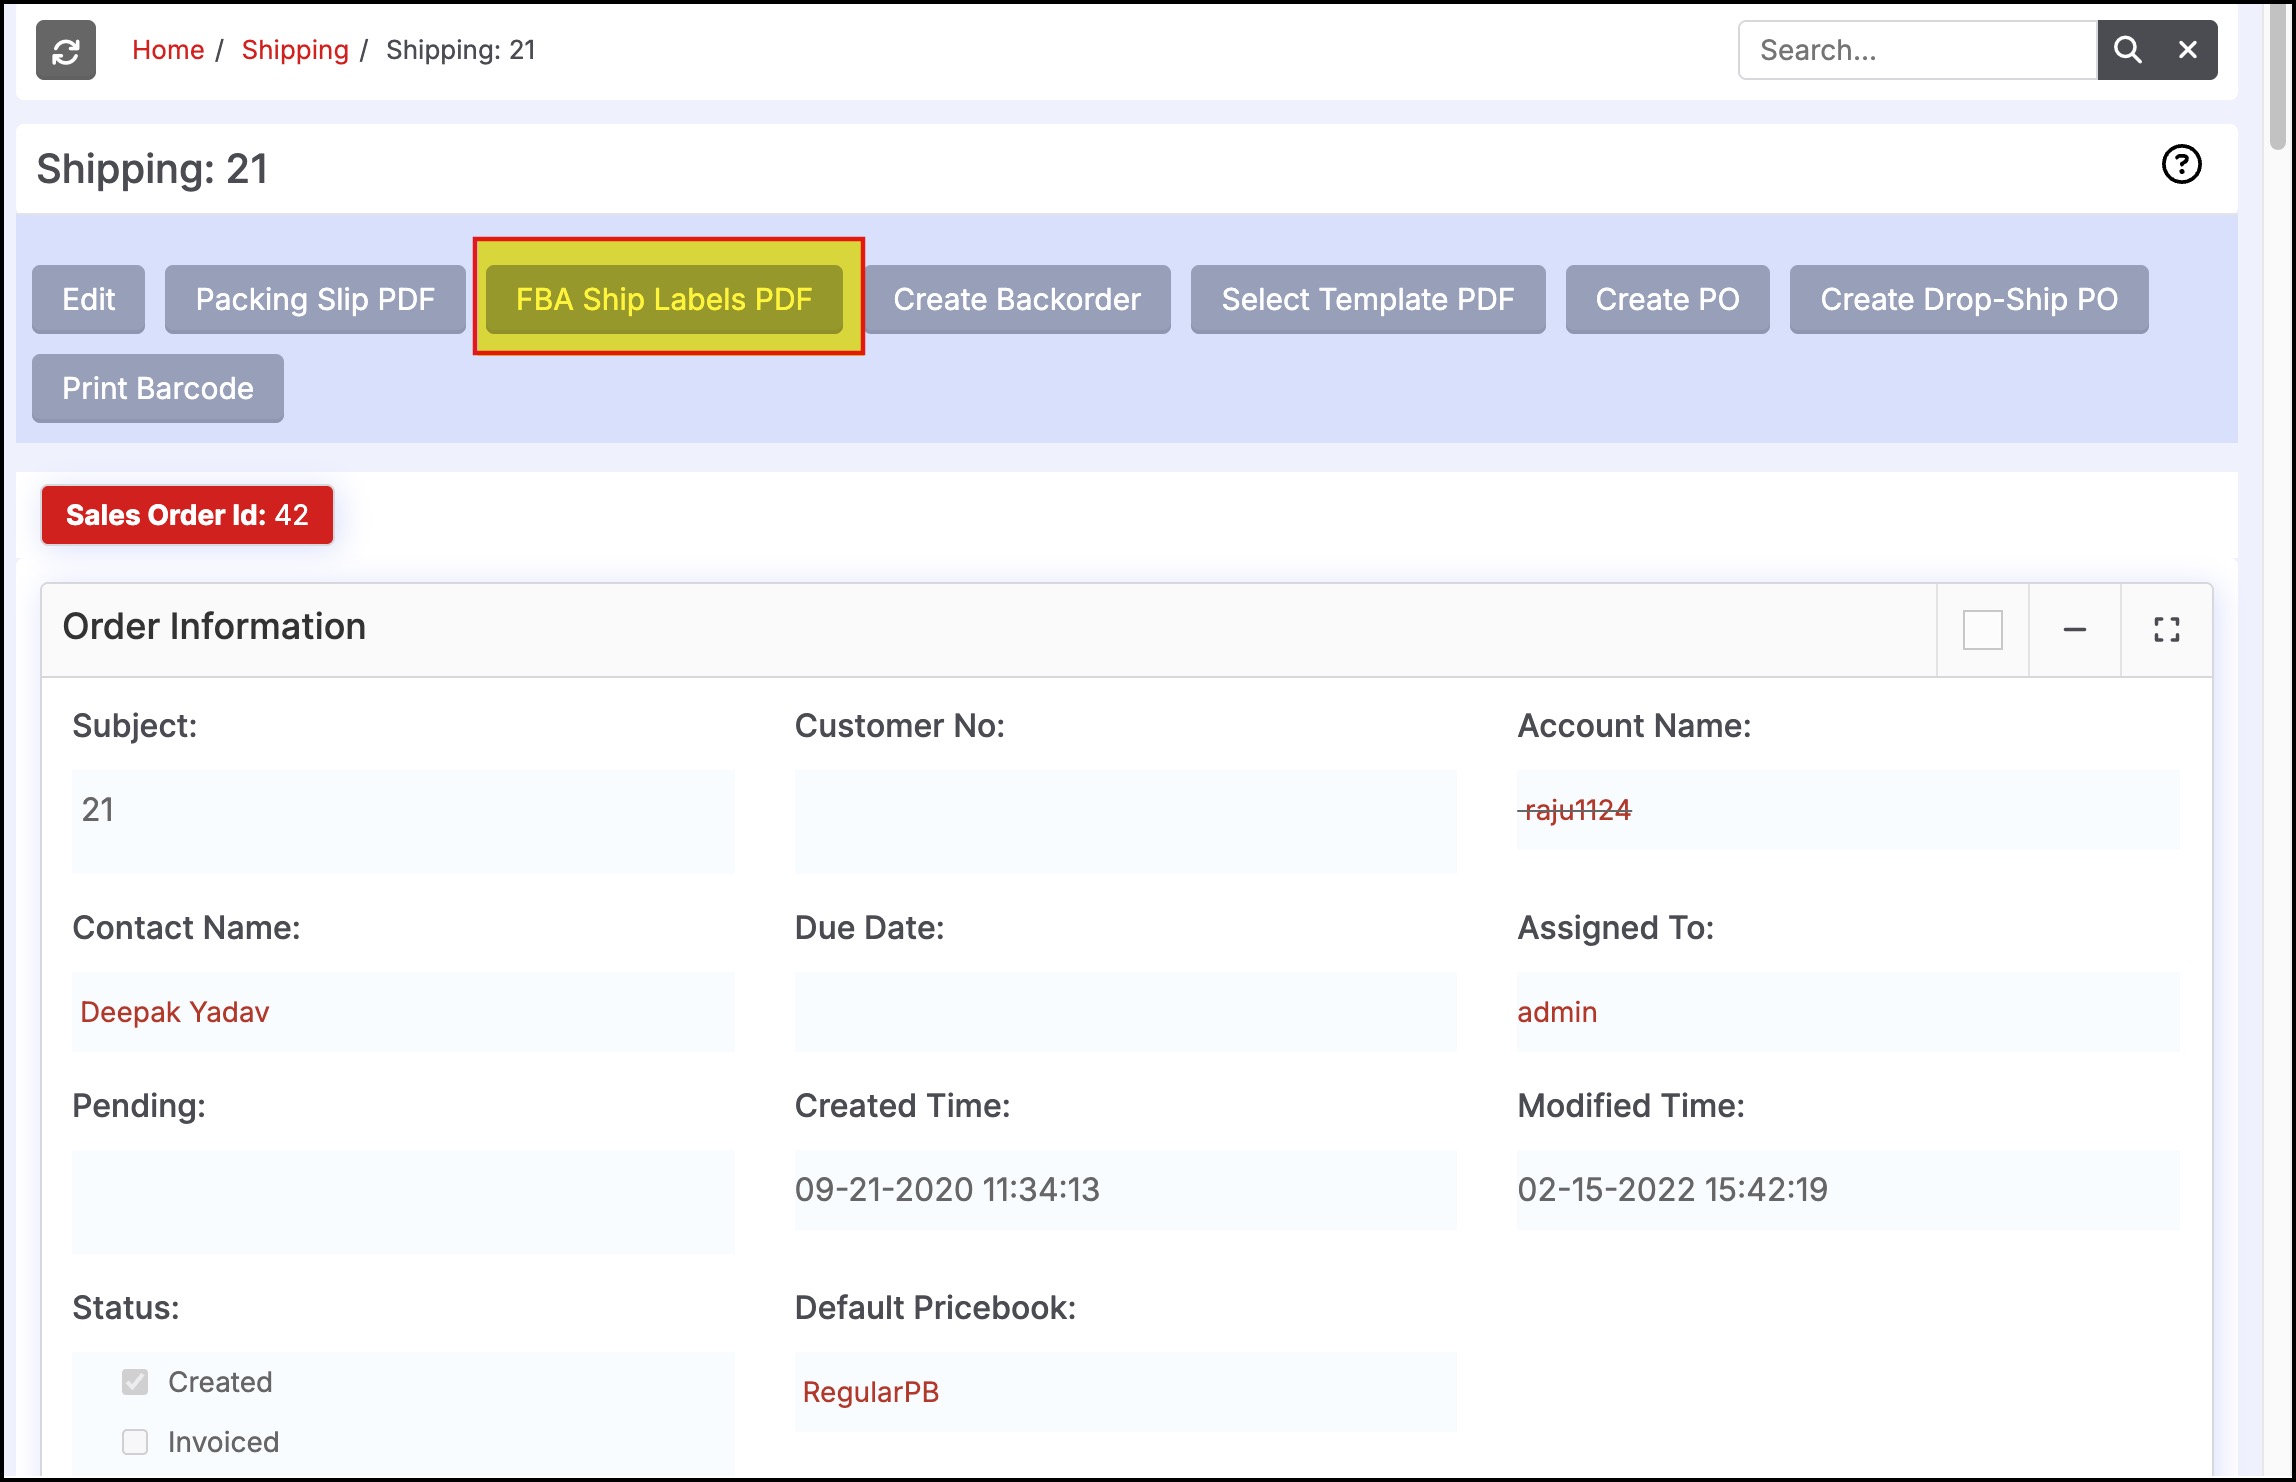Screen dimensions: 2296x1482
Task: Click the Sales Order Id 42 badge
Action: [x=187, y=515]
